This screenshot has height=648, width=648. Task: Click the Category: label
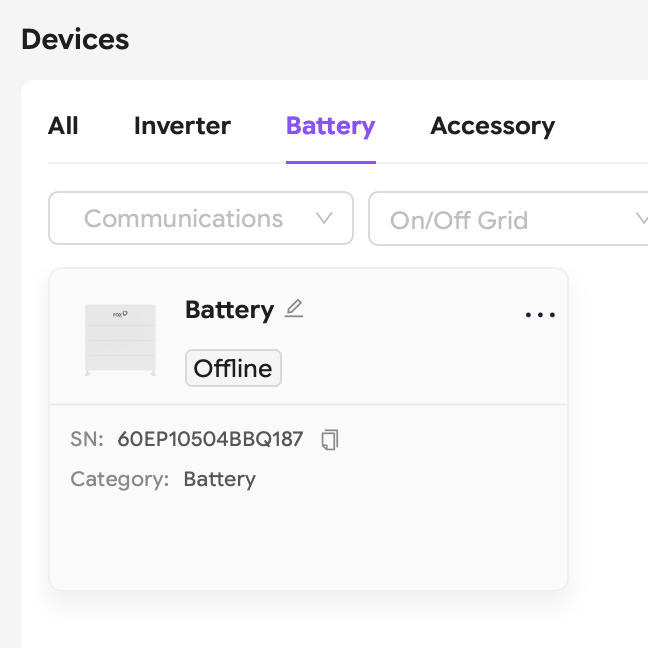coord(119,479)
